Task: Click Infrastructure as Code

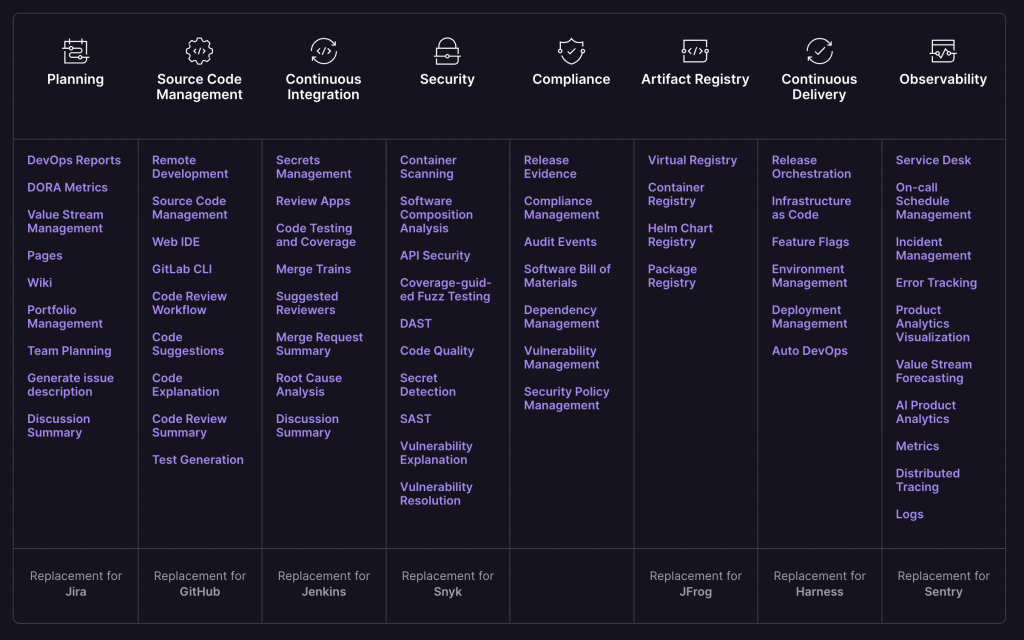Action: pyautogui.click(x=811, y=208)
